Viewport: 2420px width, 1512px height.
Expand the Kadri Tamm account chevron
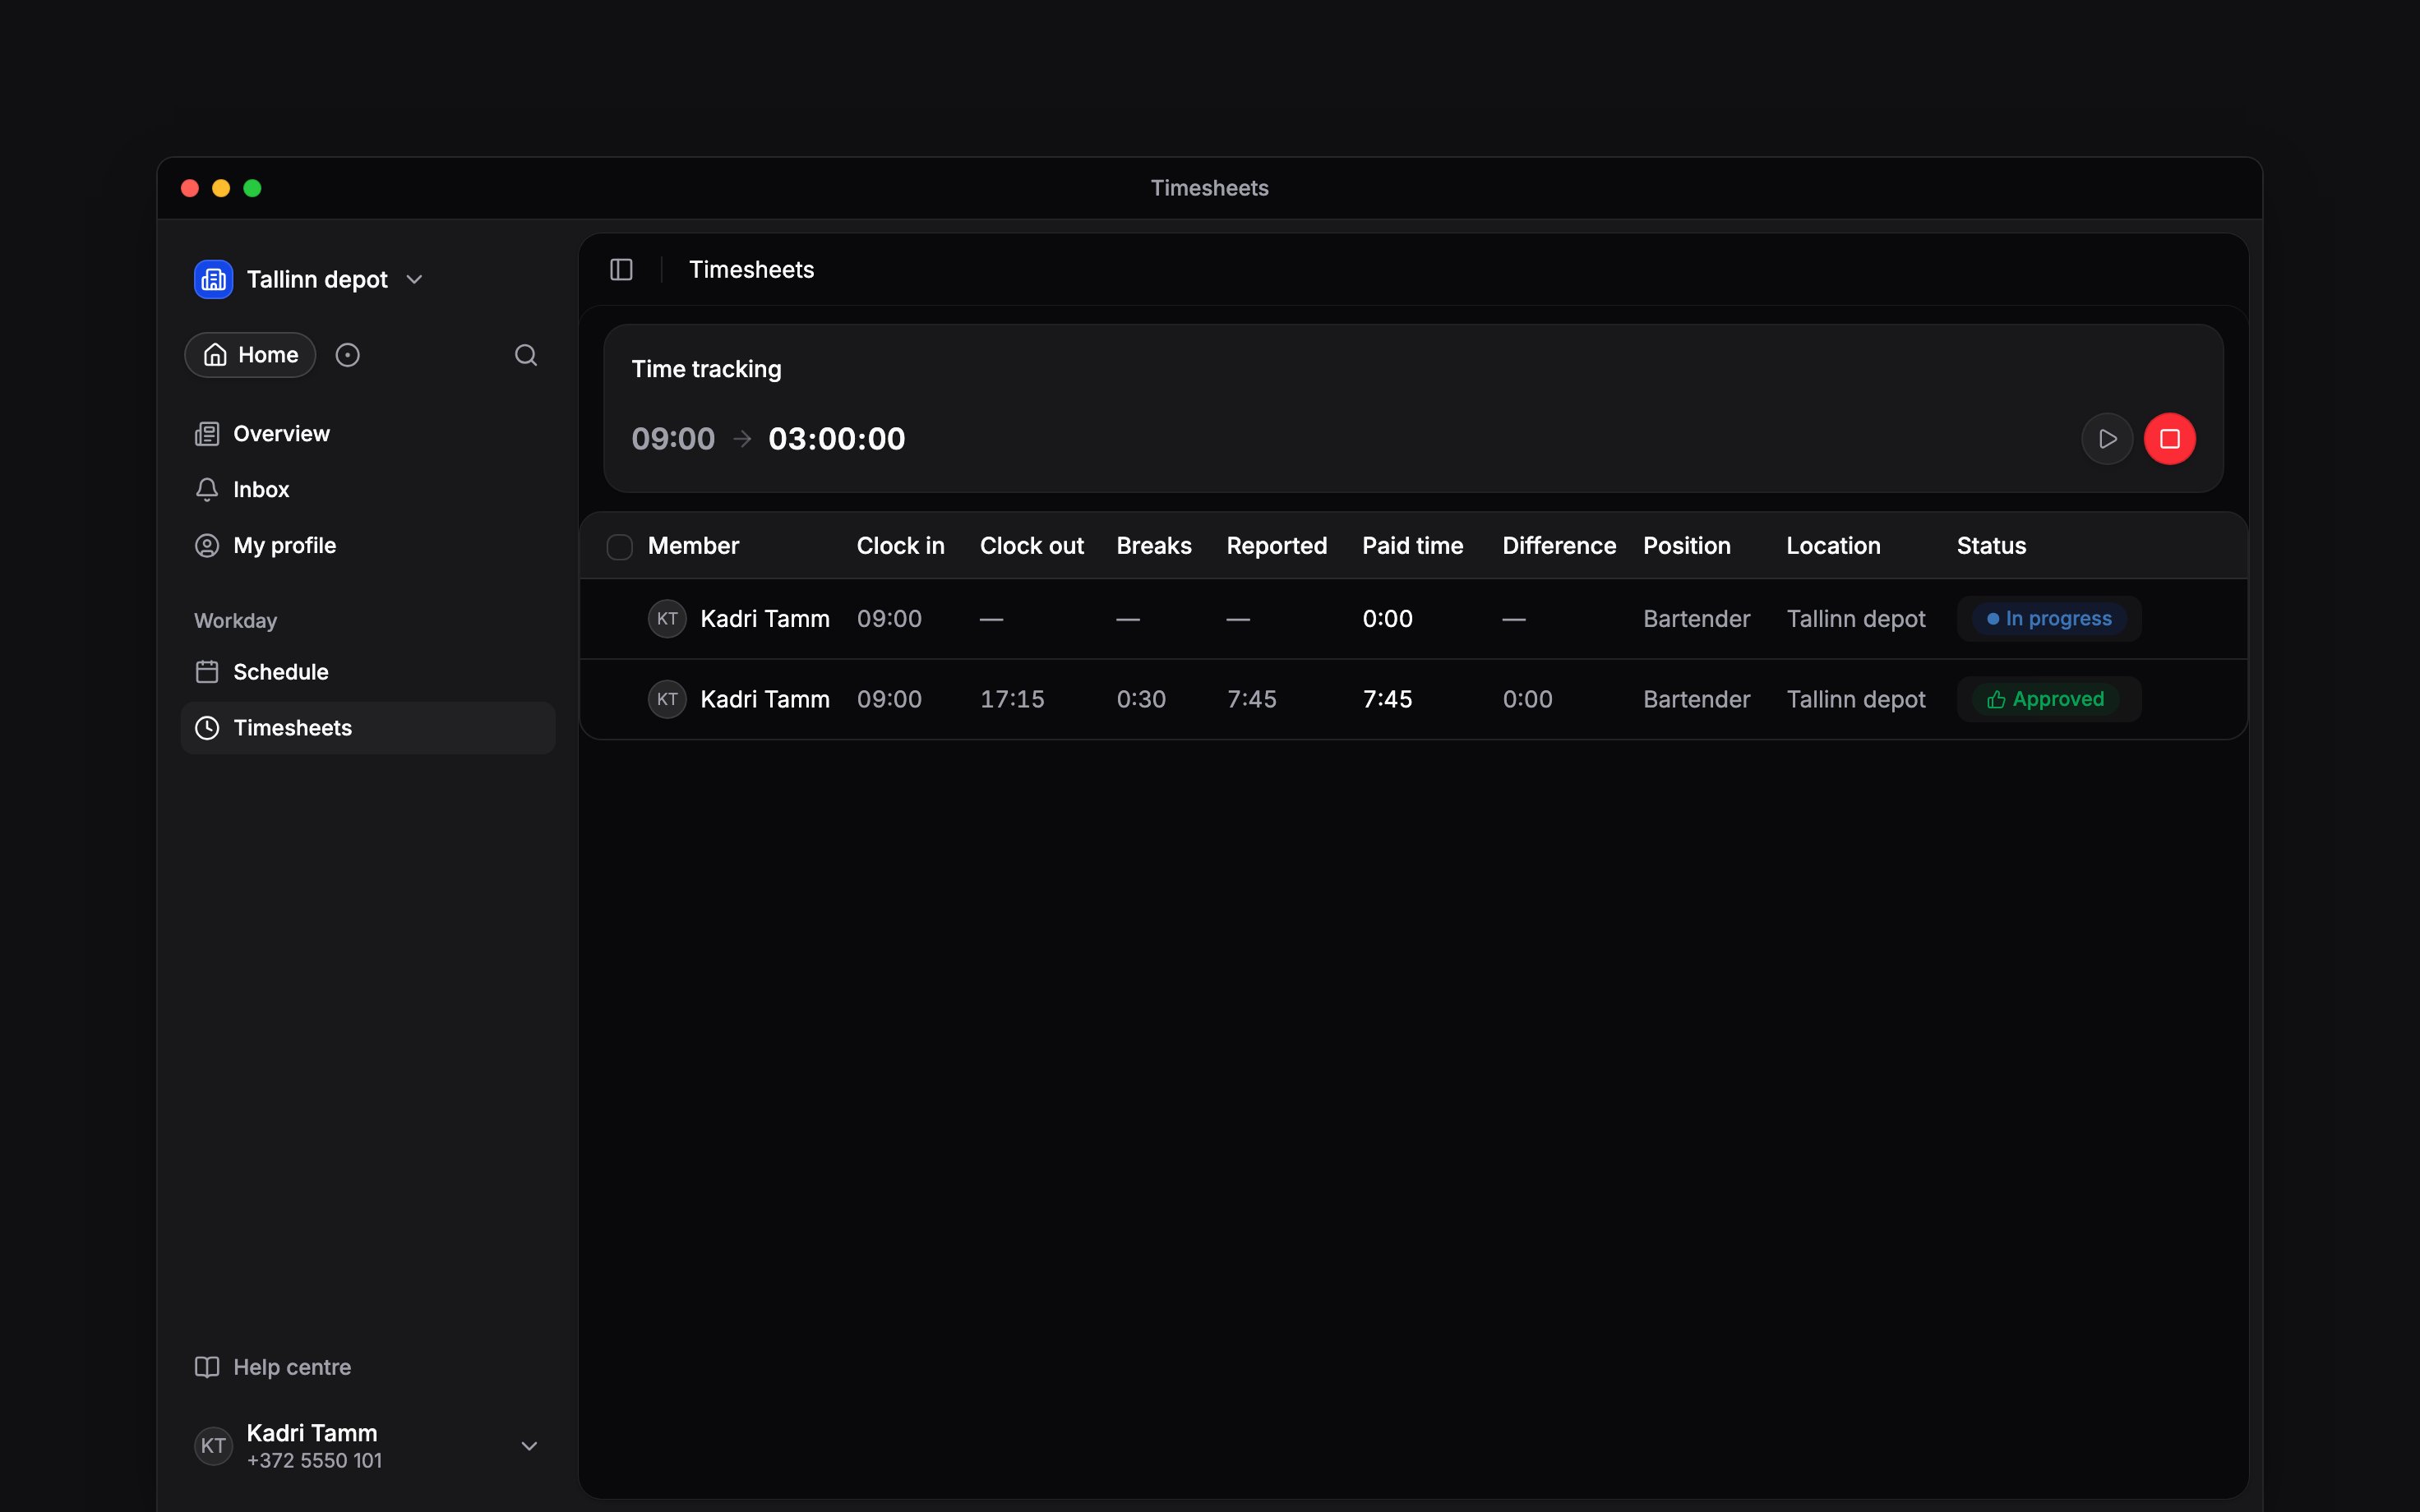(x=529, y=1446)
